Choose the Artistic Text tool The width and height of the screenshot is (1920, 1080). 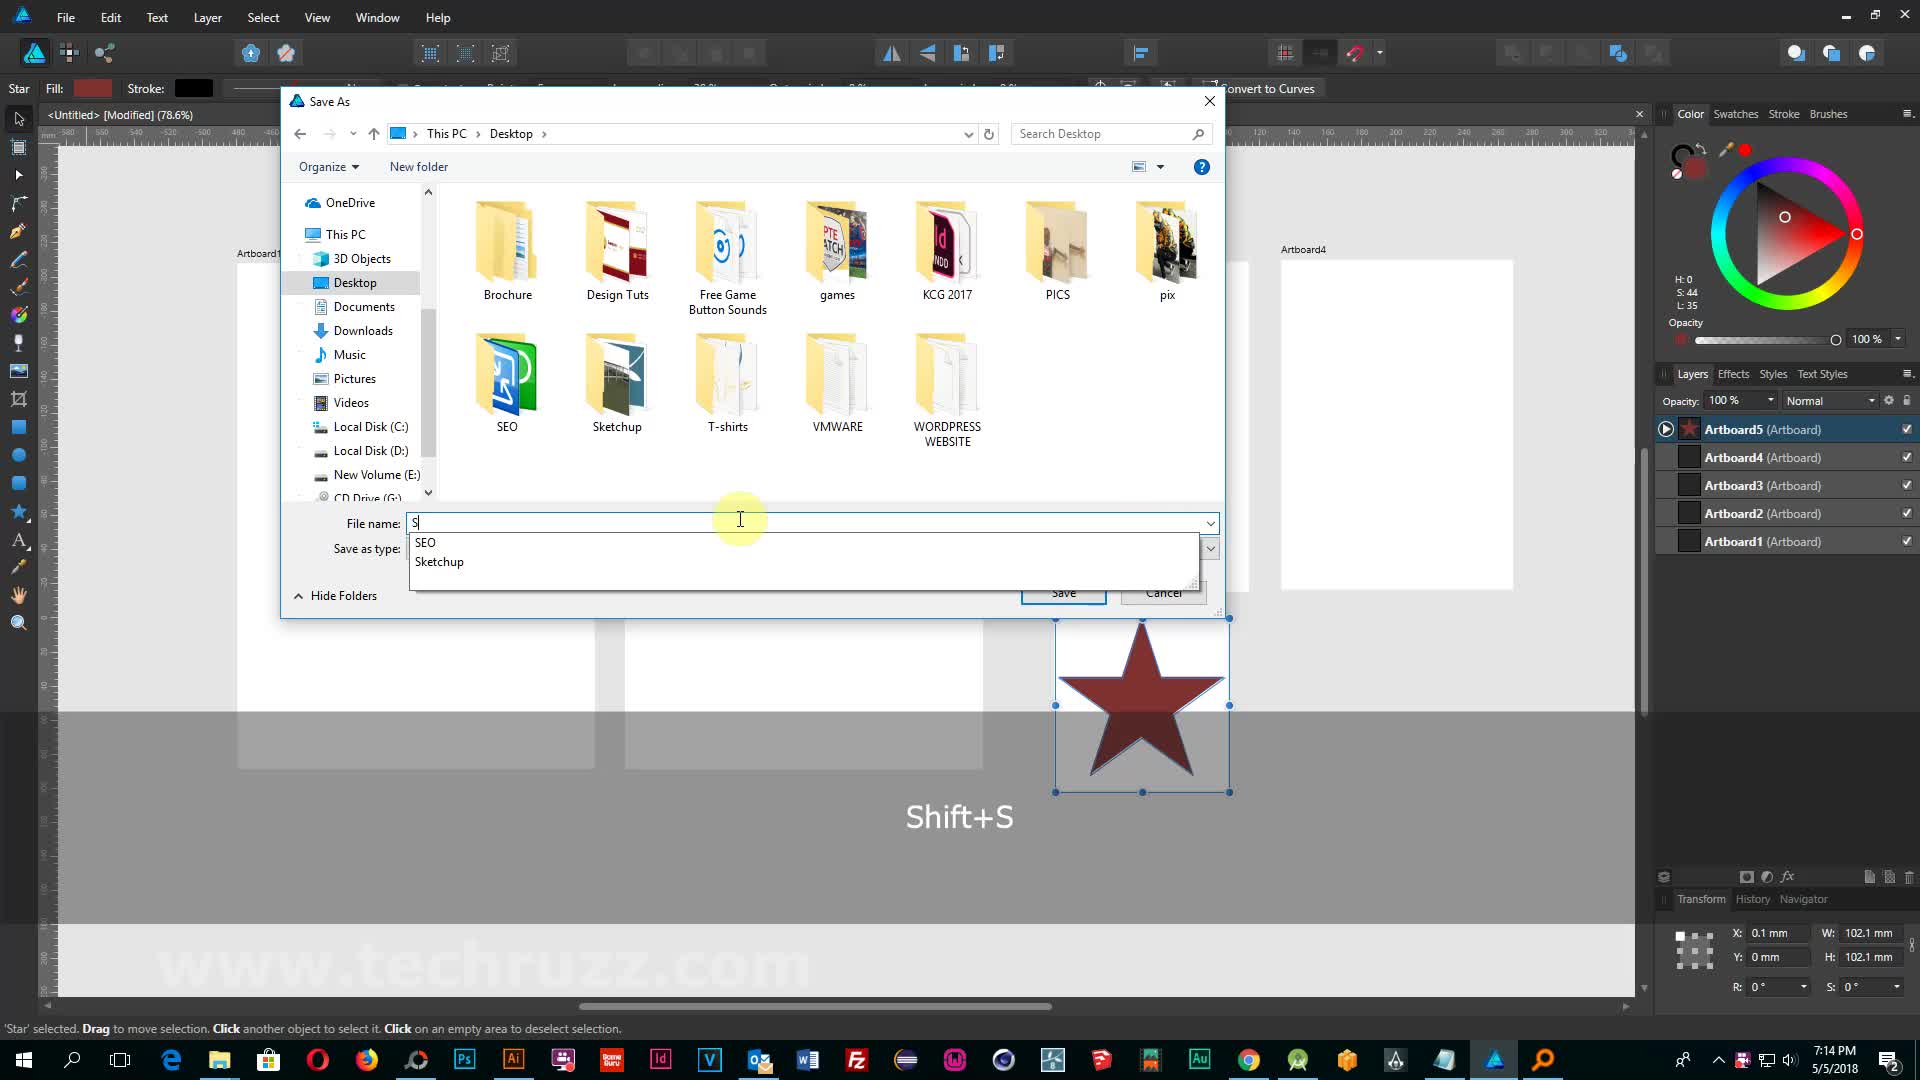coord(18,539)
